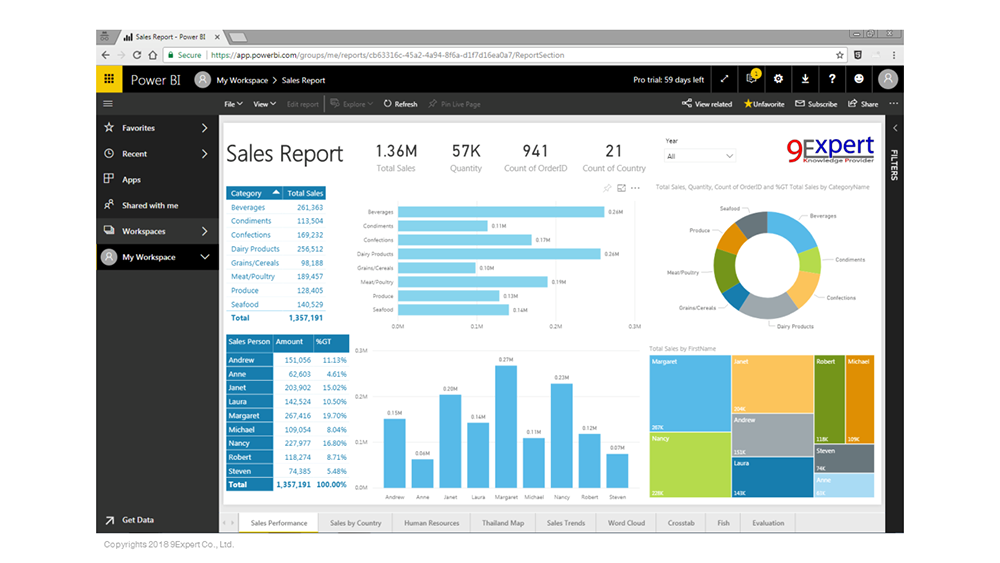The height and width of the screenshot is (563, 1000).
Task: Expand the FILTERS pane chevron
Action: (x=894, y=128)
